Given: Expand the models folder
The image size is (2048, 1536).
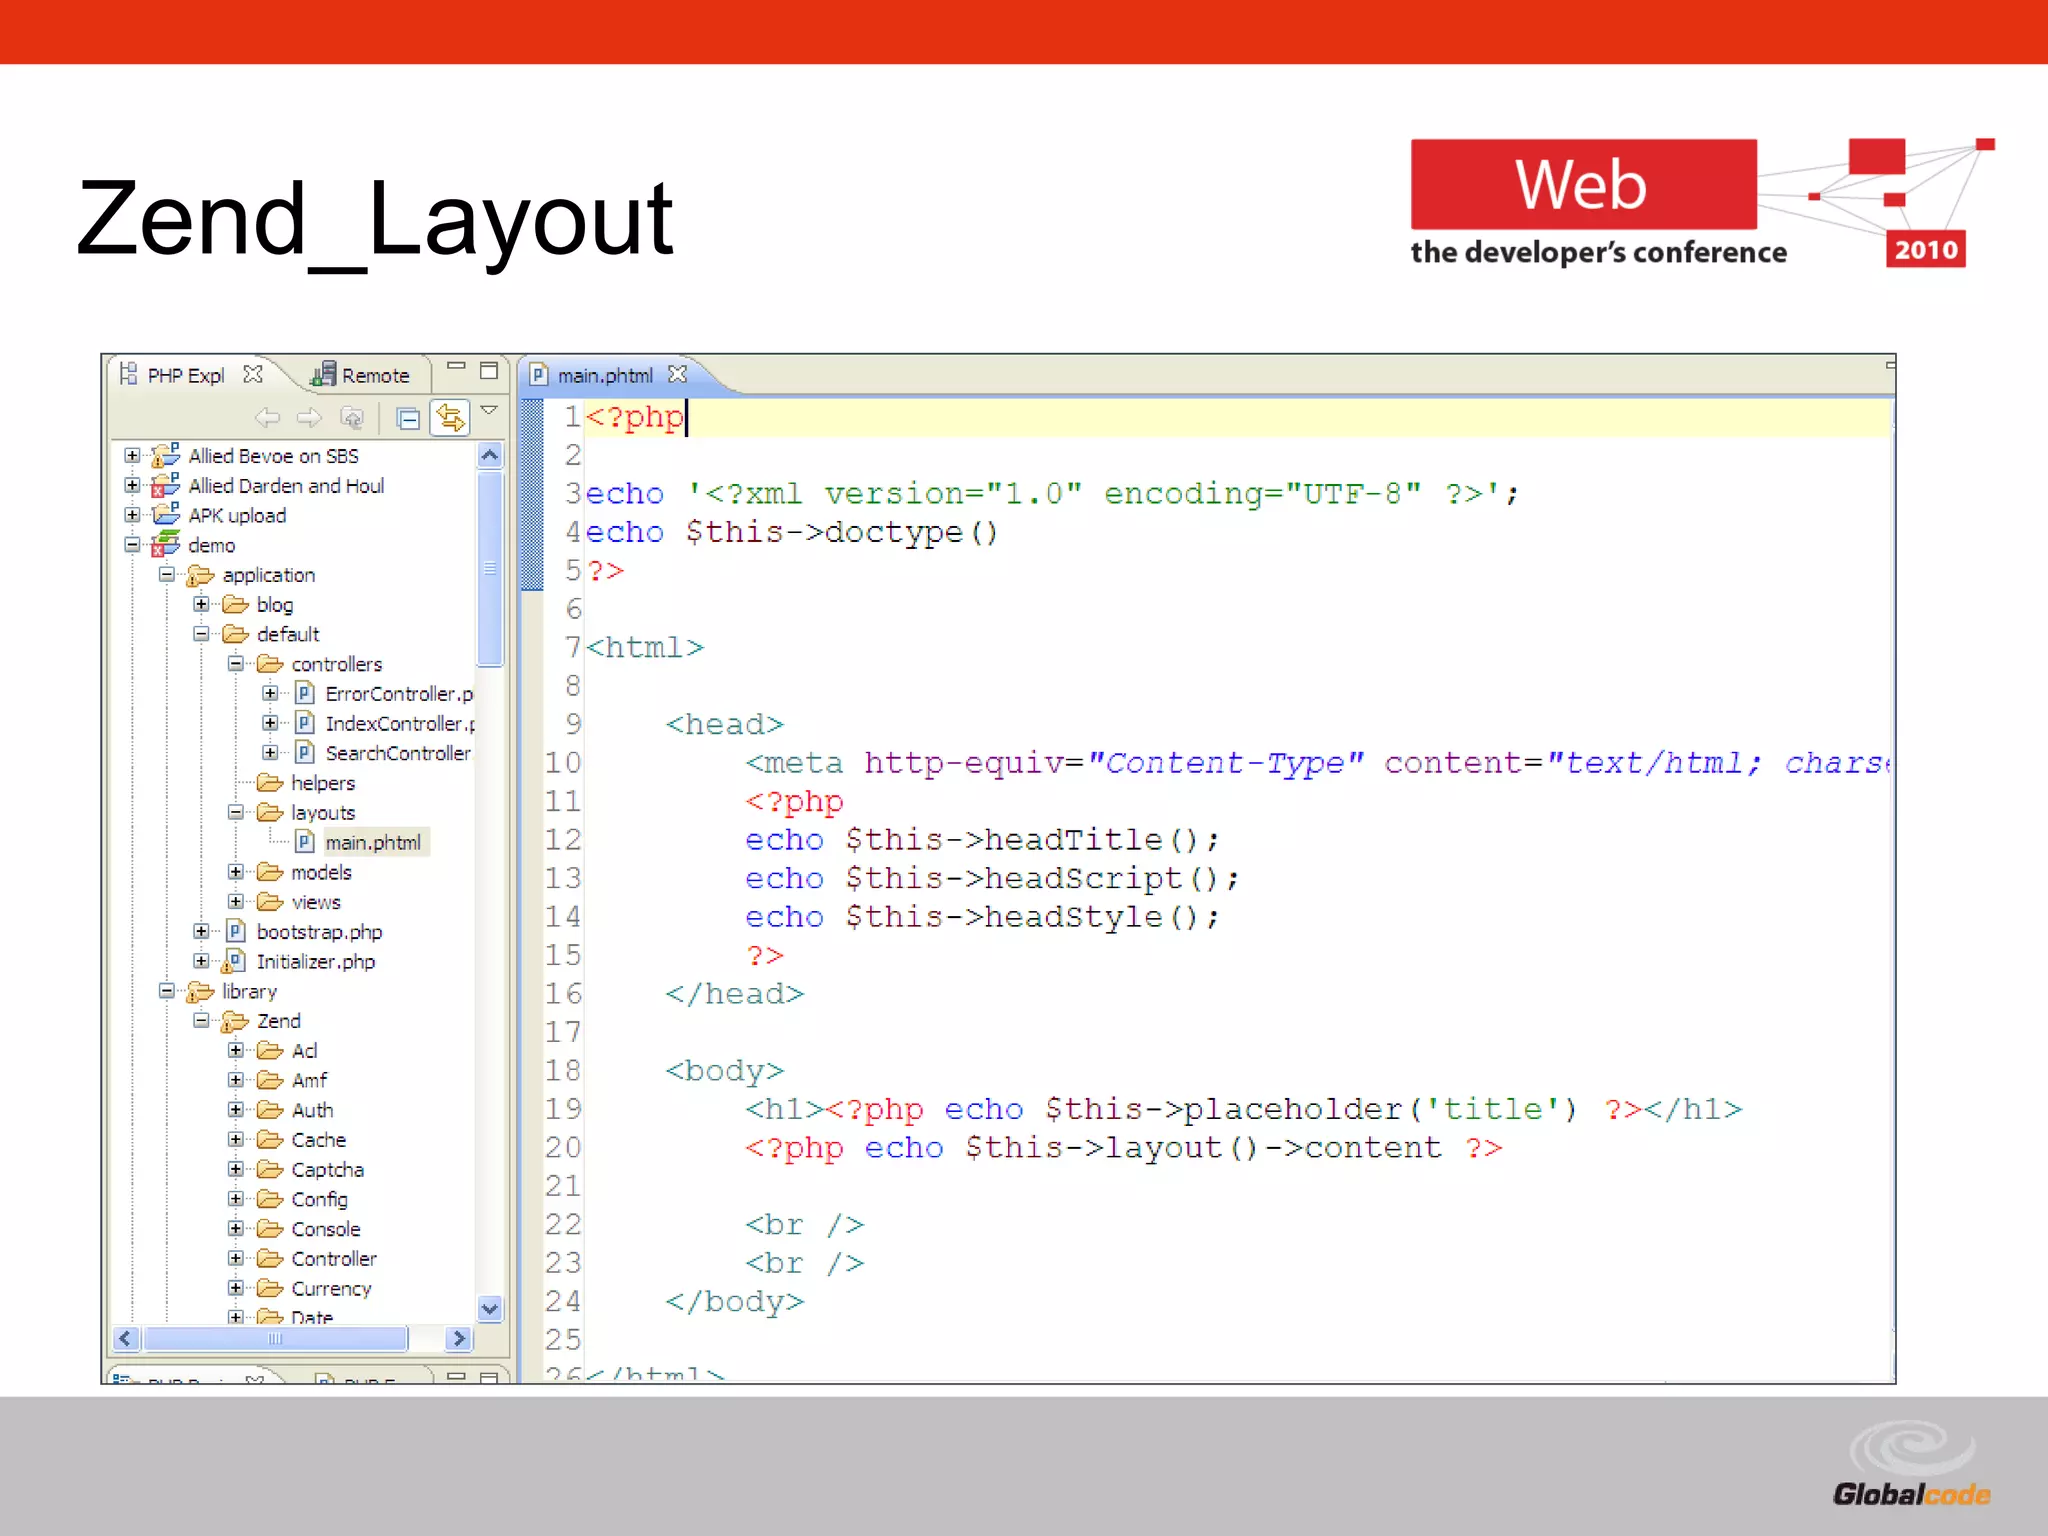Looking at the screenshot, I should click(236, 872).
